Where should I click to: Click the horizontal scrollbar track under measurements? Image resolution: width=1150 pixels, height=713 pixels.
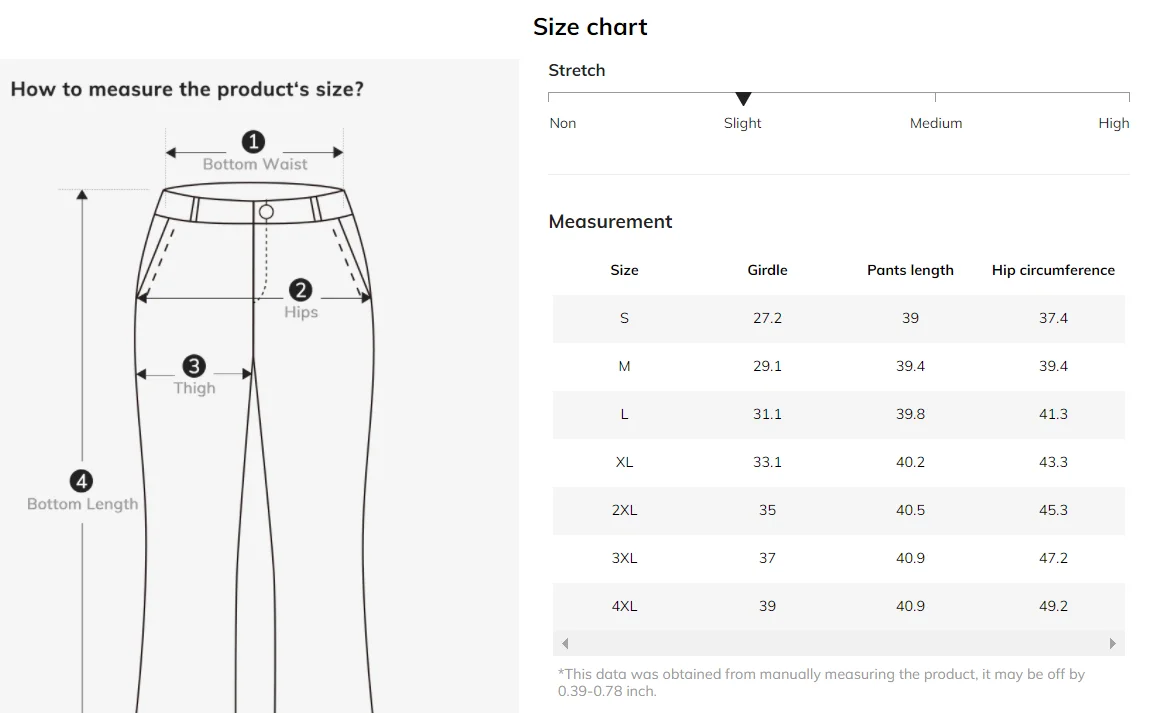(838, 643)
